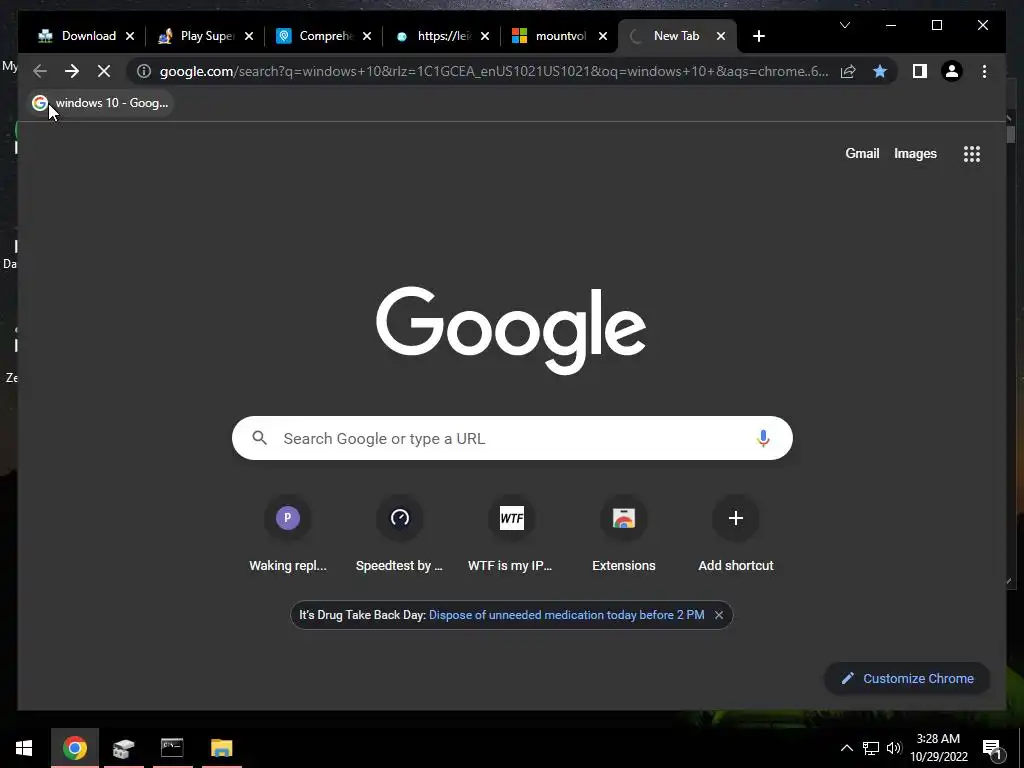Open File Explorer from taskbar
The height and width of the screenshot is (768, 1024).
(x=222, y=748)
